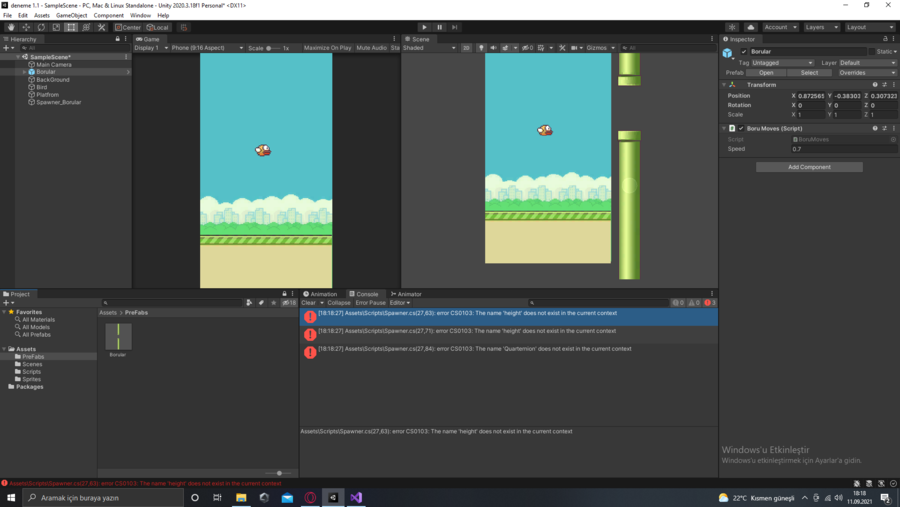Toggle Collapse in the Console

[339, 303]
